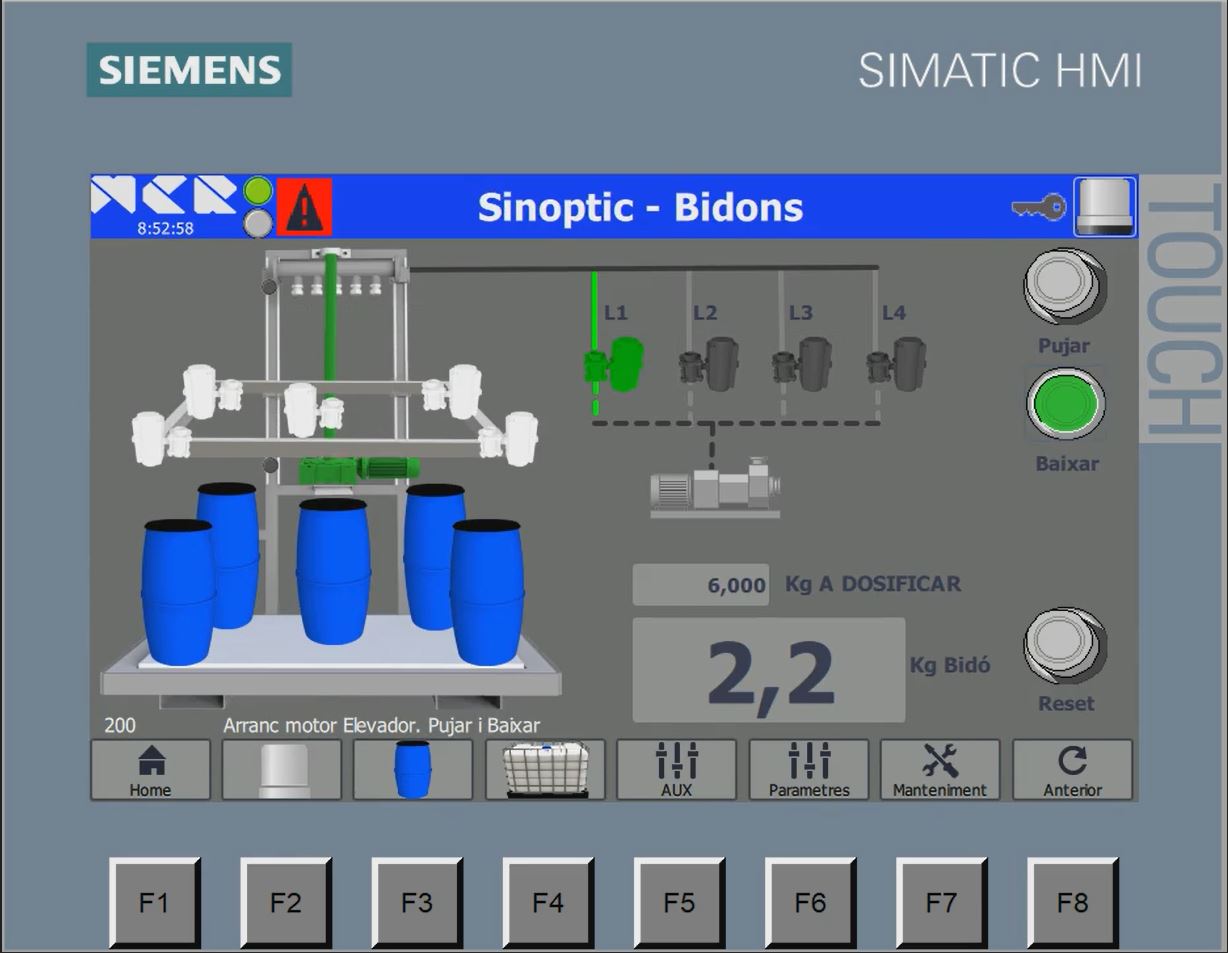The image size is (1228, 953).
Task: Open the white bucket screen
Action: 281,770
